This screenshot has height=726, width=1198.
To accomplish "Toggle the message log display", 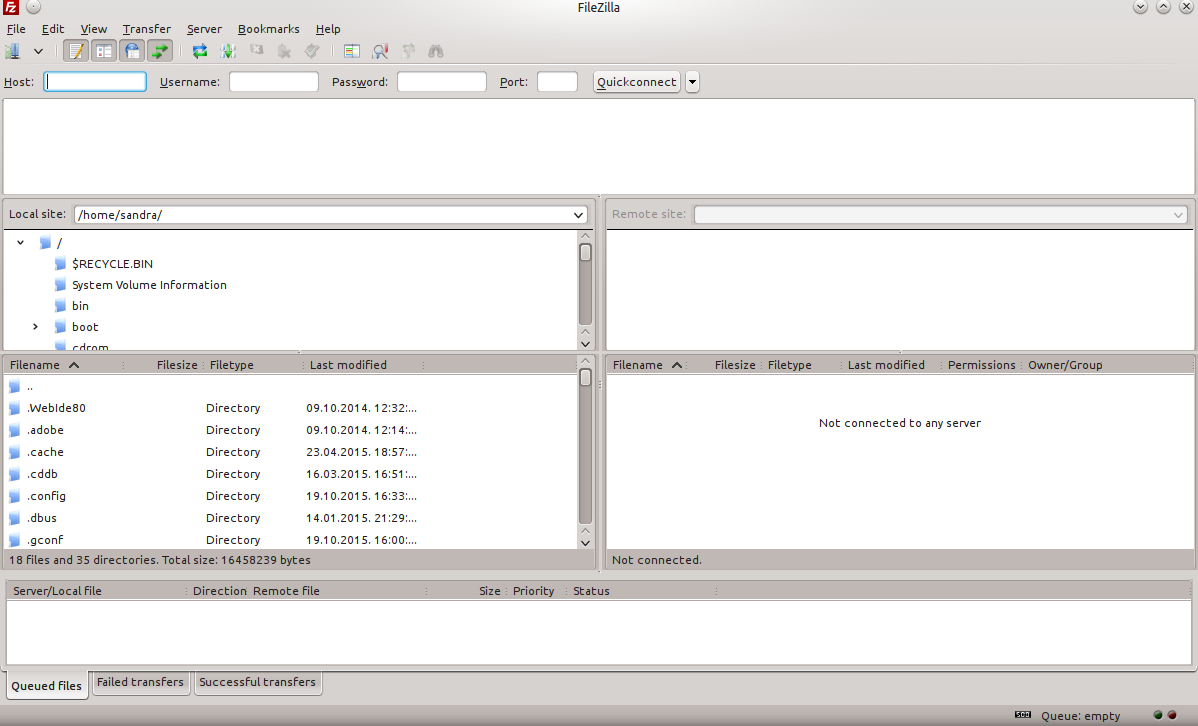I will pyautogui.click(x=76, y=51).
